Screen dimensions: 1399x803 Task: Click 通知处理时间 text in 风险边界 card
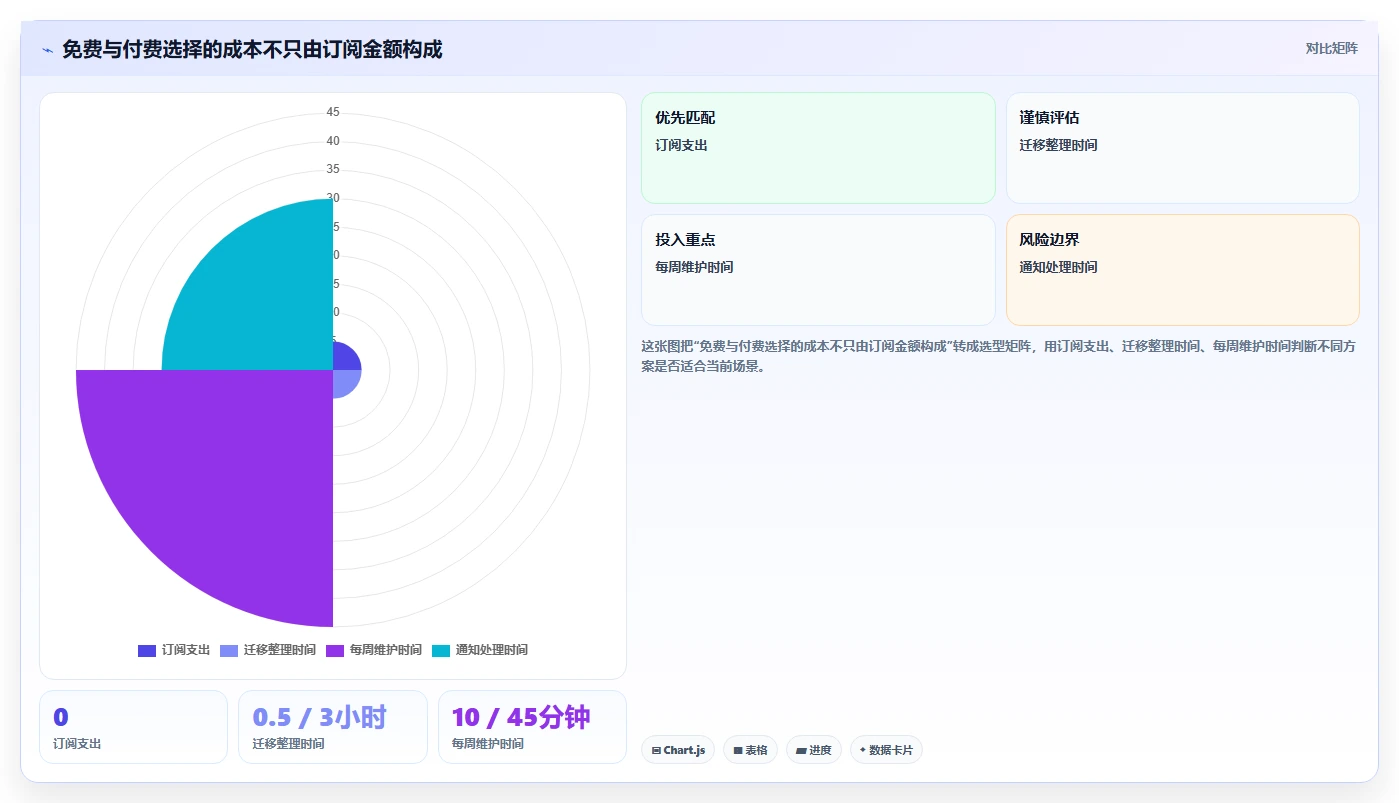(1058, 267)
